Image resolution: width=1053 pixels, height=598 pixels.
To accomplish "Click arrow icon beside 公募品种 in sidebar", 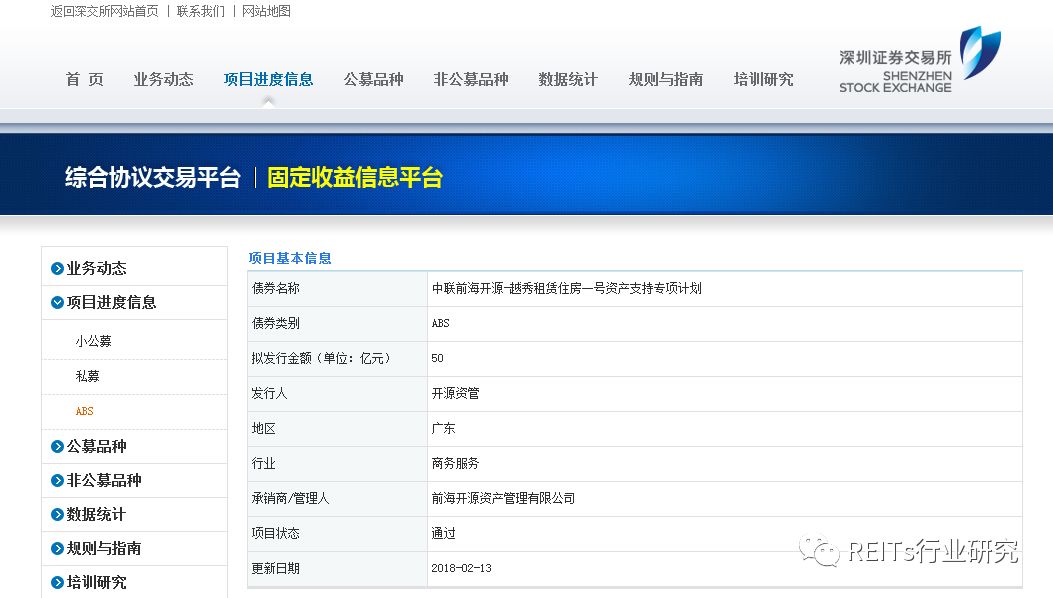I will (57, 446).
